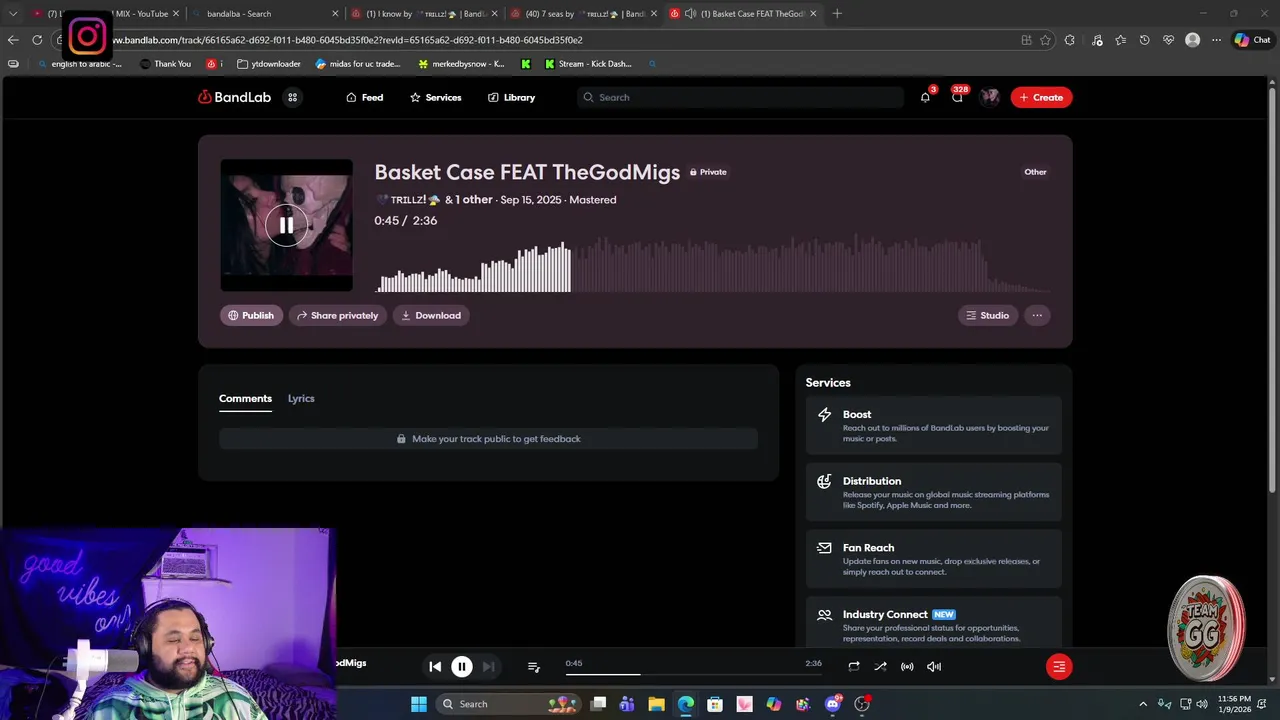Screen dimensions: 1280x720
Task: Open track in Studio
Action: click(x=987, y=315)
